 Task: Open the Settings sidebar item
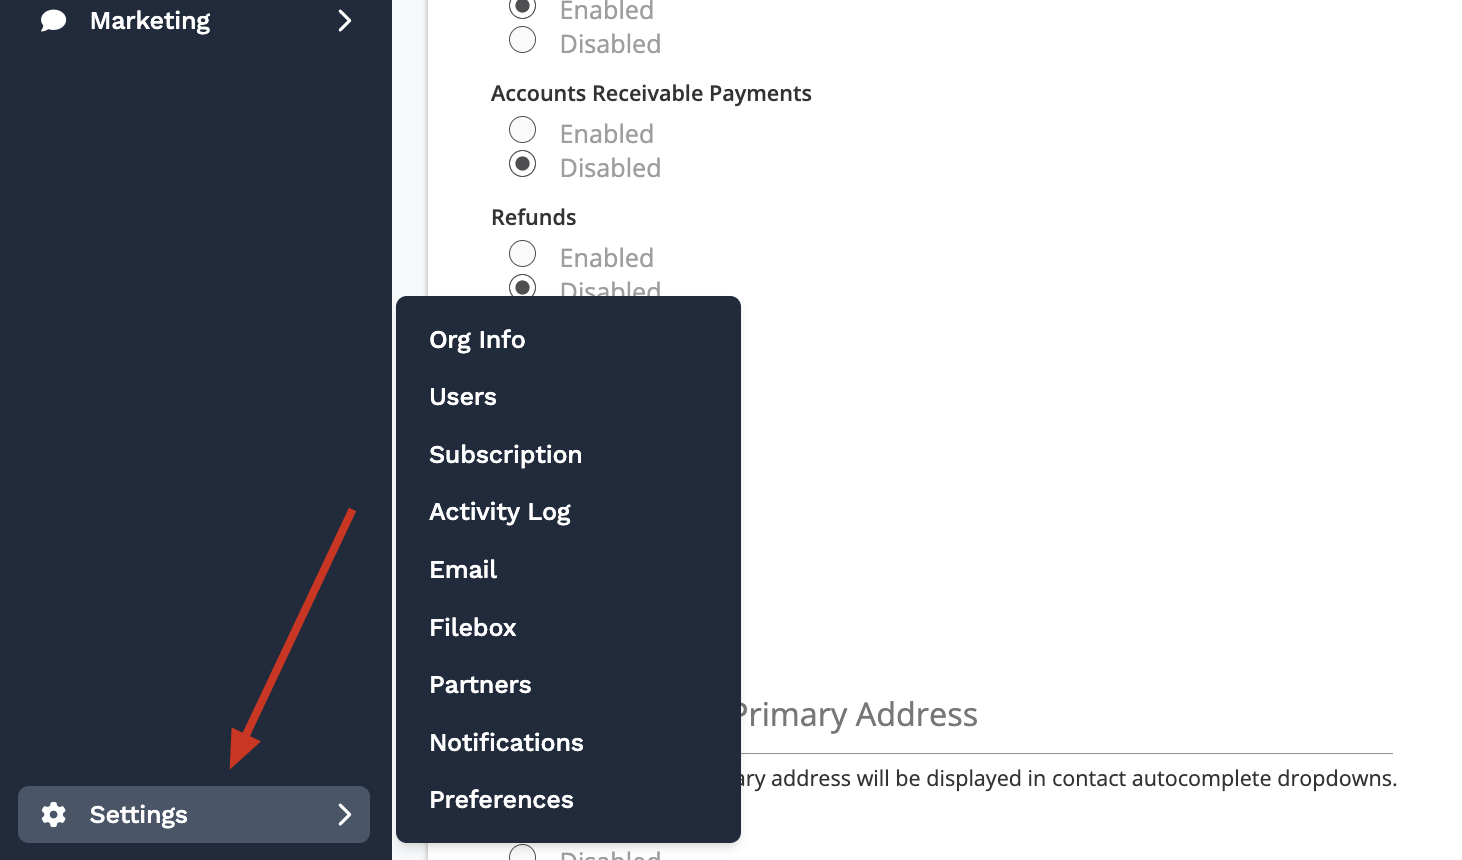[139, 815]
